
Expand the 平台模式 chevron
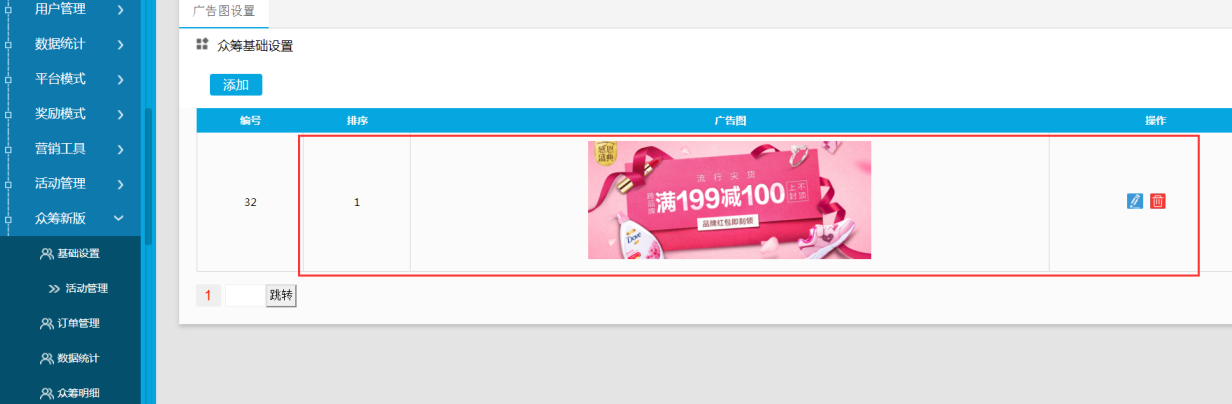pyautogui.click(x=120, y=79)
